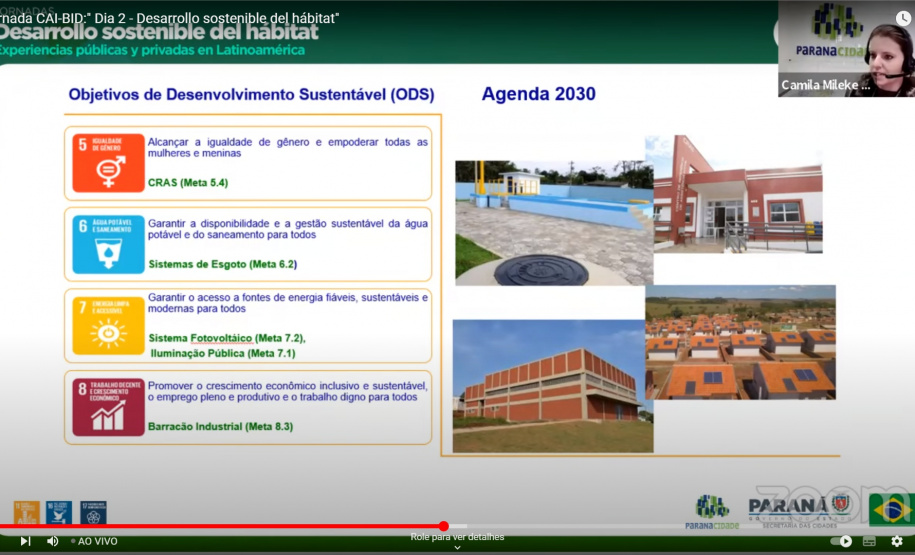Select the Camila Mileke webcam thumbnail
The height and width of the screenshot is (555, 915).
(x=846, y=48)
